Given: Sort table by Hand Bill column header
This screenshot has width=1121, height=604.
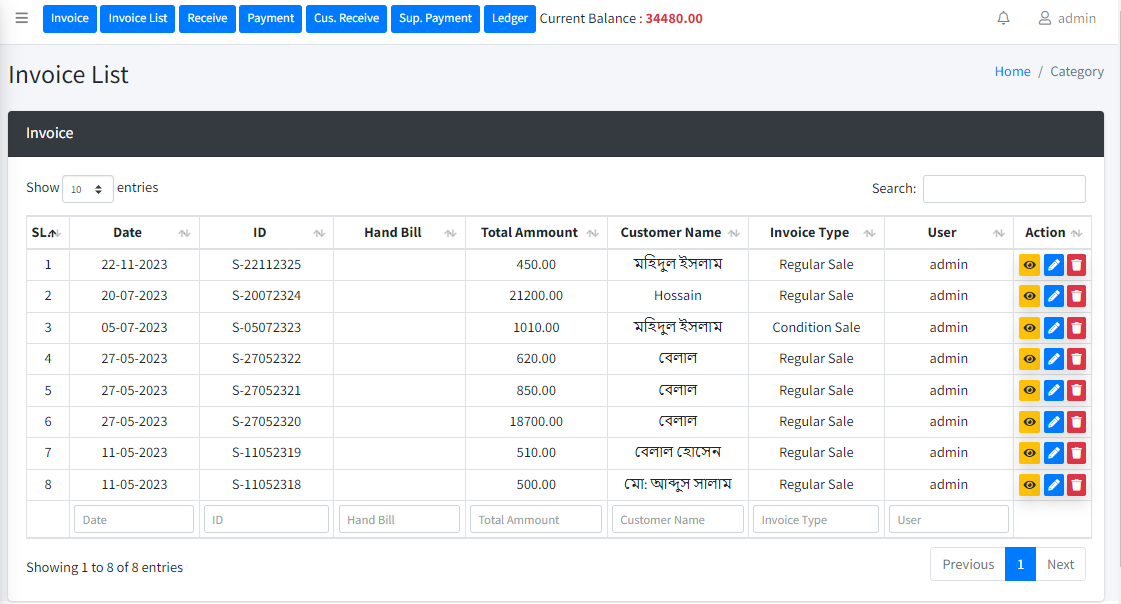Looking at the screenshot, I should coord(399,232).
